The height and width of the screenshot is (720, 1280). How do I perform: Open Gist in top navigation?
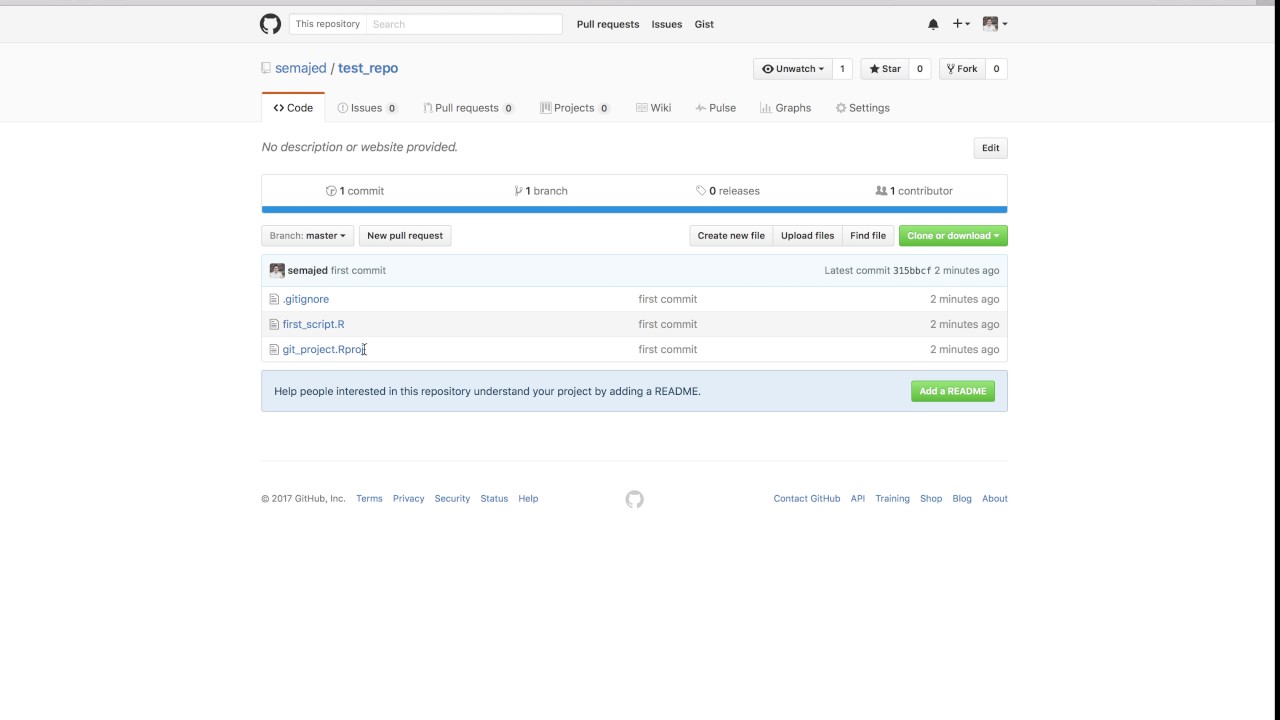point(704,24)
